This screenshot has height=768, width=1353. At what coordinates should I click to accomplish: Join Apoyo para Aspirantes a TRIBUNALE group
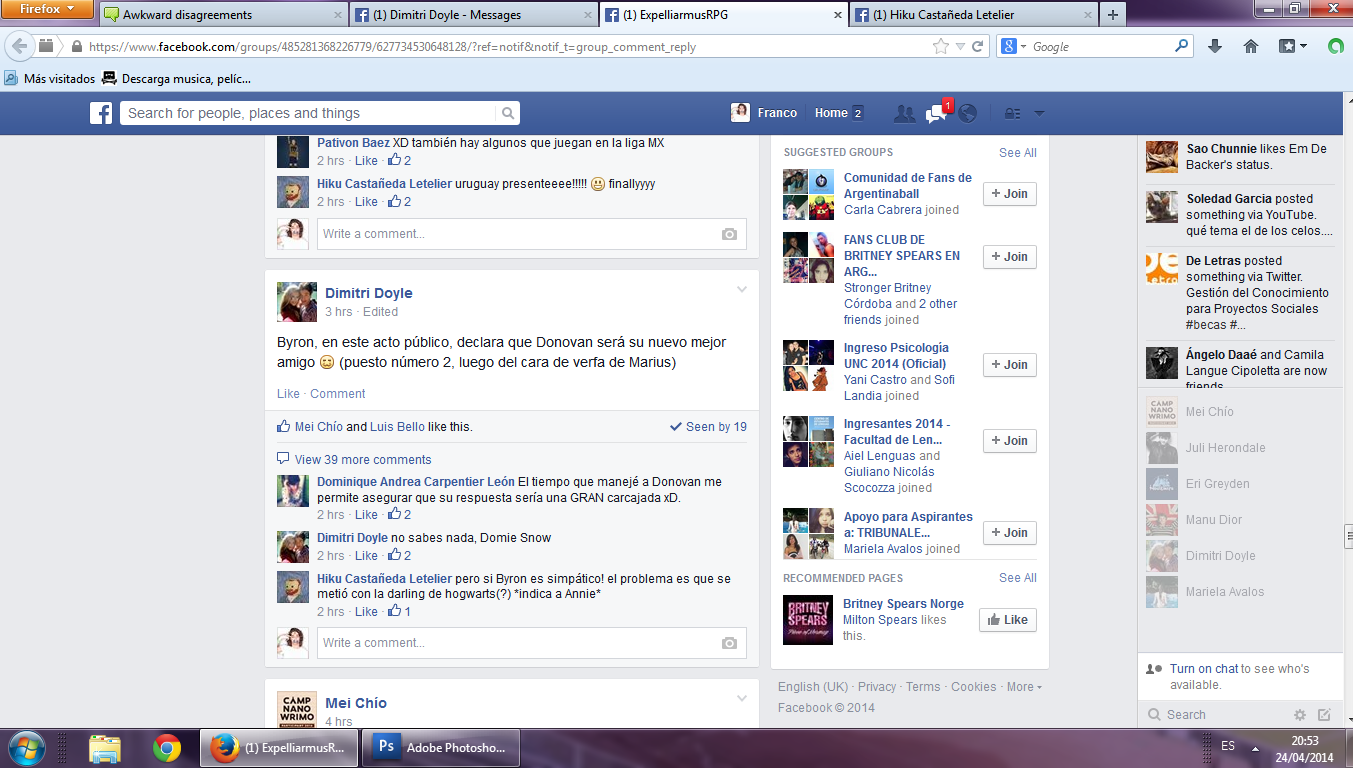(1009, 533)
